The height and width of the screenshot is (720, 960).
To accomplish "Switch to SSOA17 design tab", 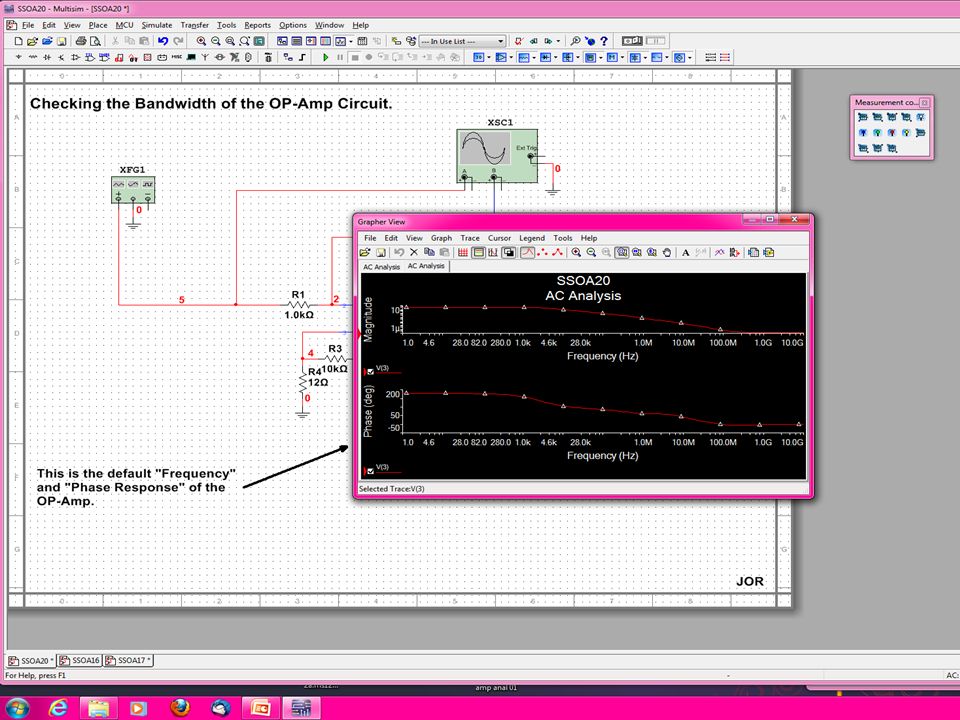I will (127, 661).
